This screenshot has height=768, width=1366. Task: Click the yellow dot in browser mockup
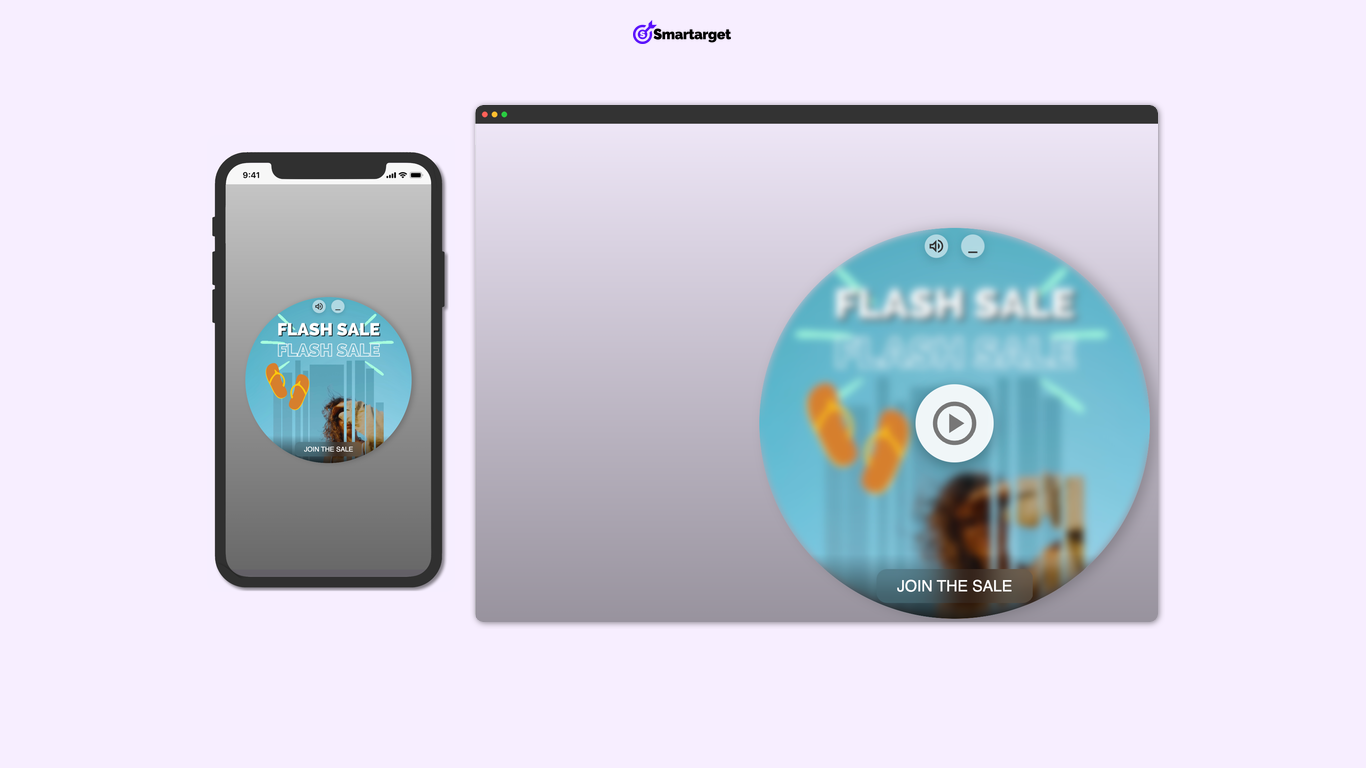pos(494,115)
